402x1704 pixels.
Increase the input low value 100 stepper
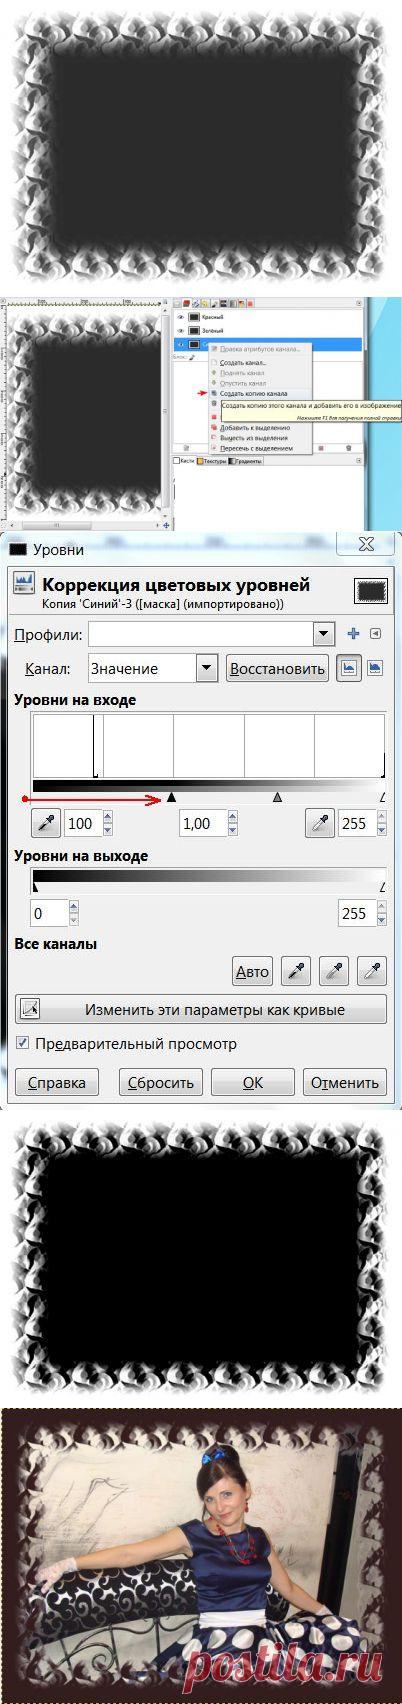[107, 817]
